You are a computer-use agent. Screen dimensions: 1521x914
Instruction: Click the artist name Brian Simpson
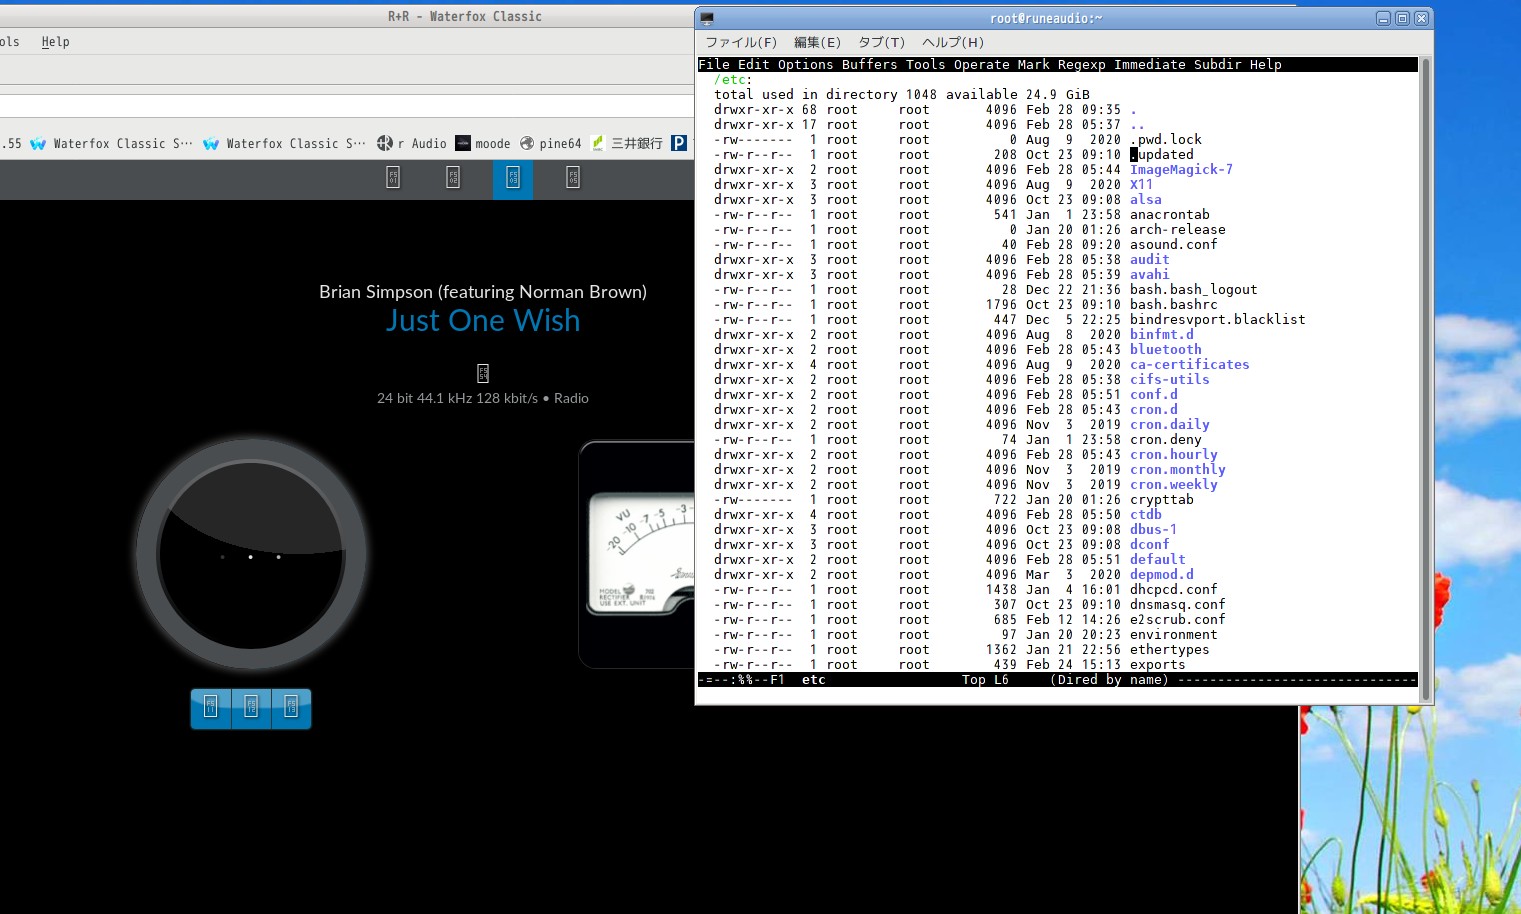[483, 291]
